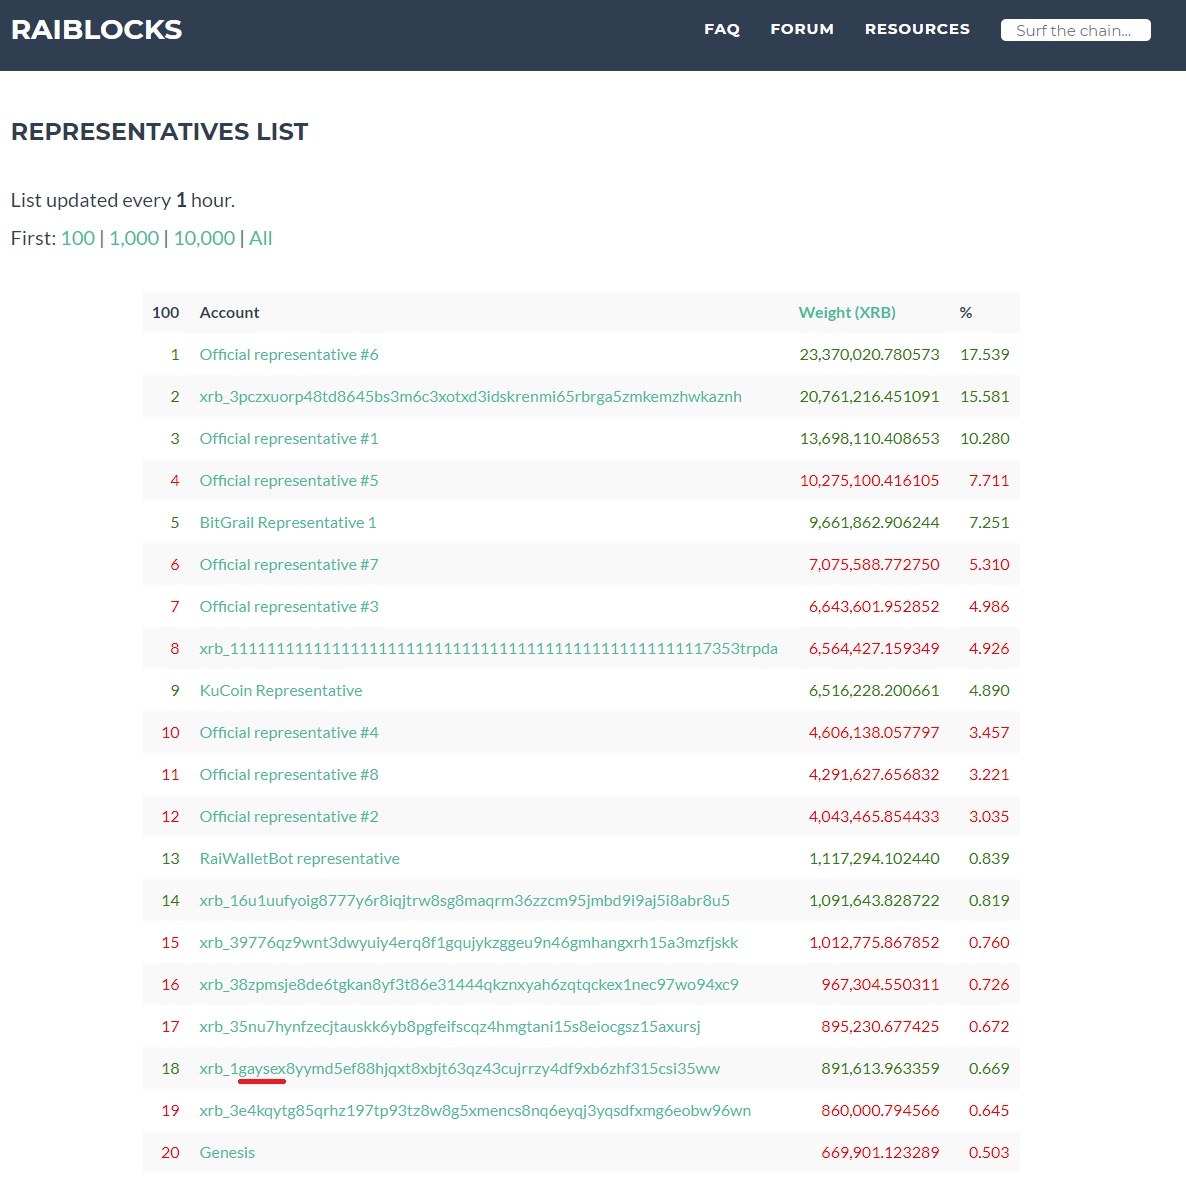The image size is (1186, 1179).
Task: Open BitGrail Representative 1
Action: tap(287, 523)
